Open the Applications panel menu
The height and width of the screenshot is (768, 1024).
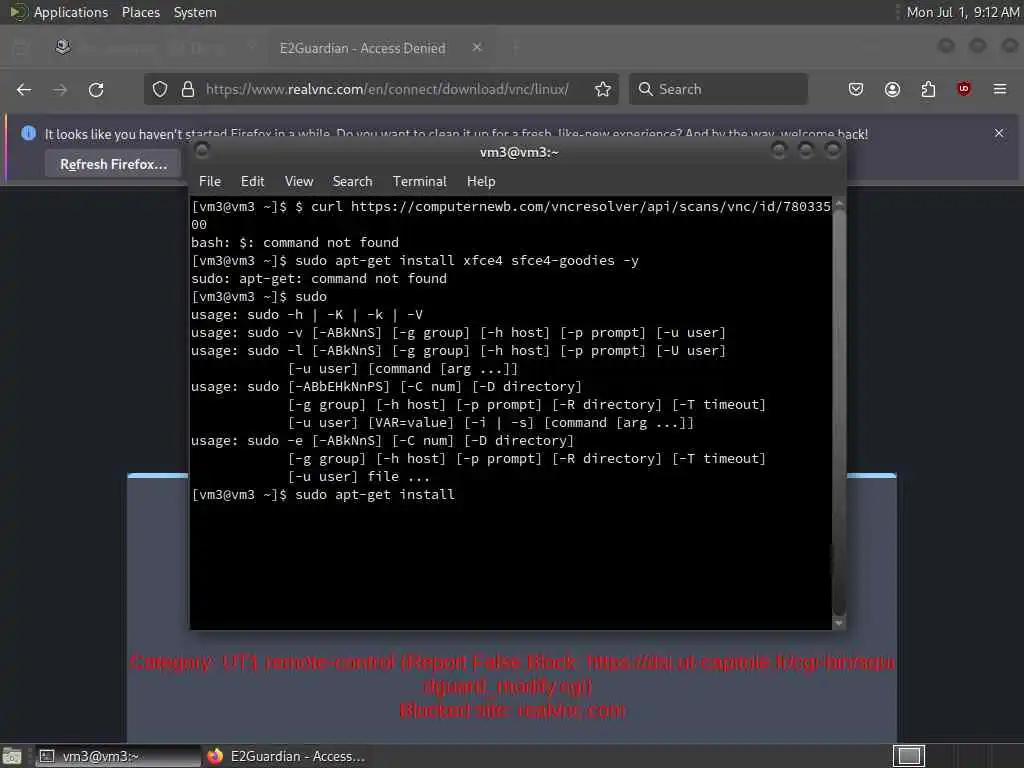pos(71,12)
